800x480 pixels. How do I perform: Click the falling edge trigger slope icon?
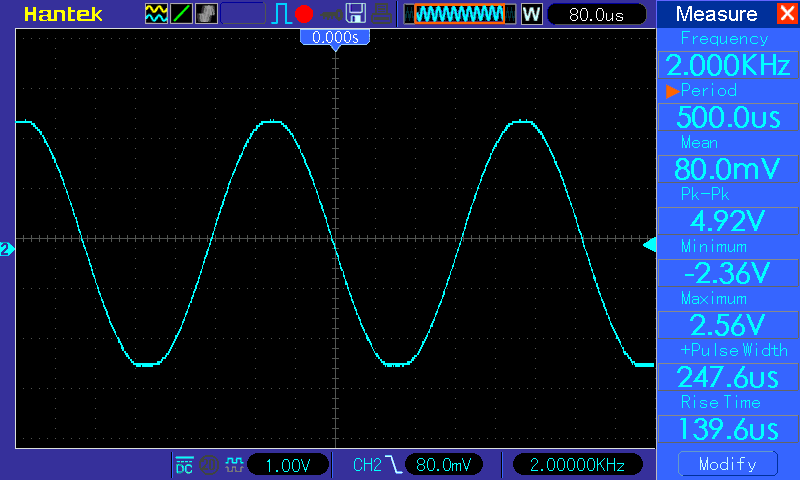(x=394, y=465)
